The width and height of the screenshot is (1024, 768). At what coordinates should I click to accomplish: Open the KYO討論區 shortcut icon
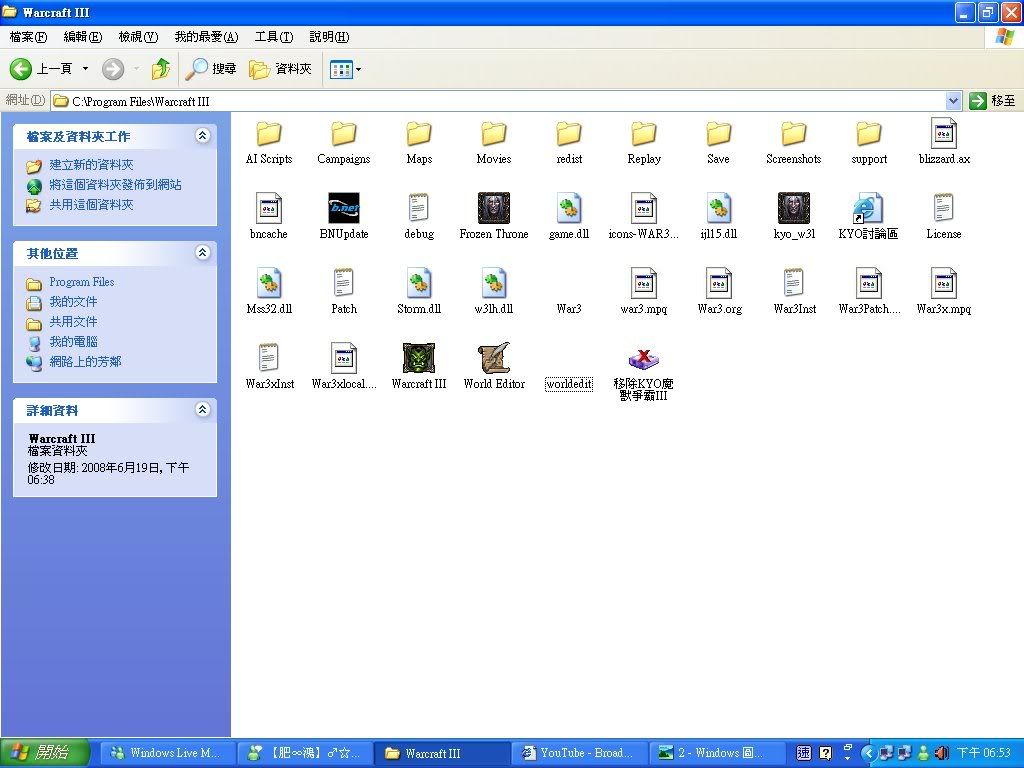pyautogui.click(x=867, y=208)
